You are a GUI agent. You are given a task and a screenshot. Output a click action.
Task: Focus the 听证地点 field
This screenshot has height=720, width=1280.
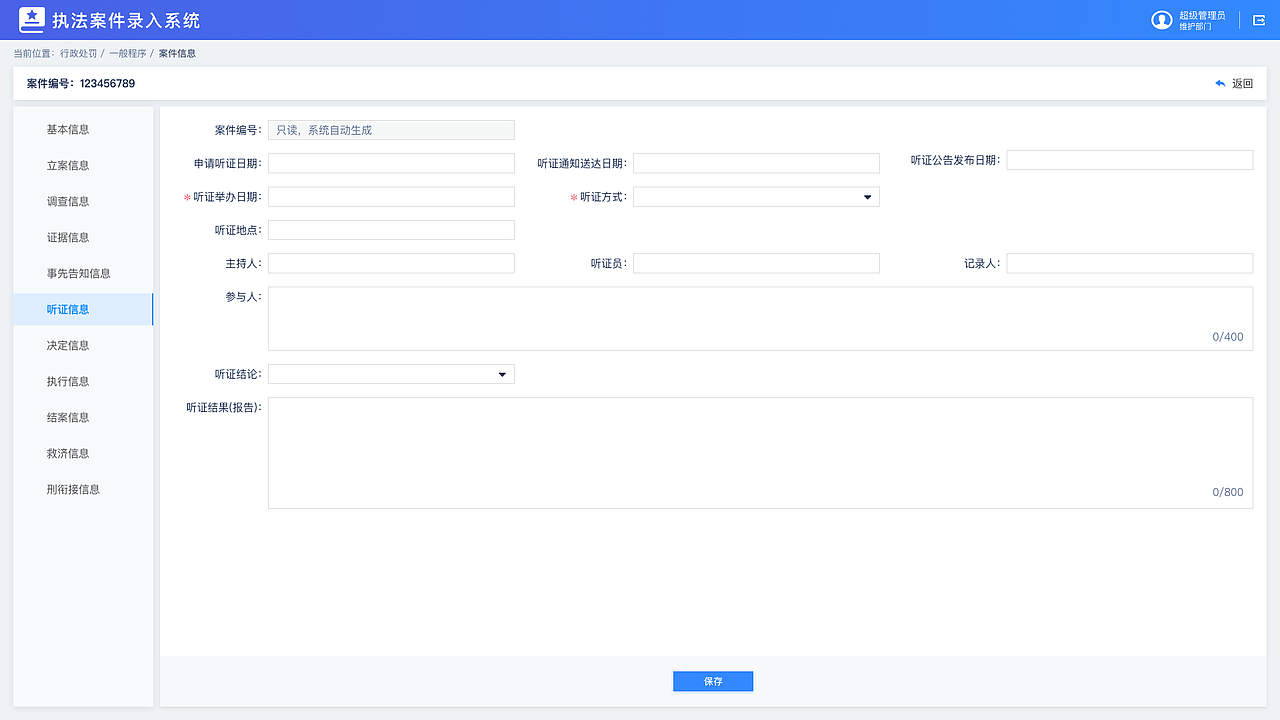tap(391, 230)
